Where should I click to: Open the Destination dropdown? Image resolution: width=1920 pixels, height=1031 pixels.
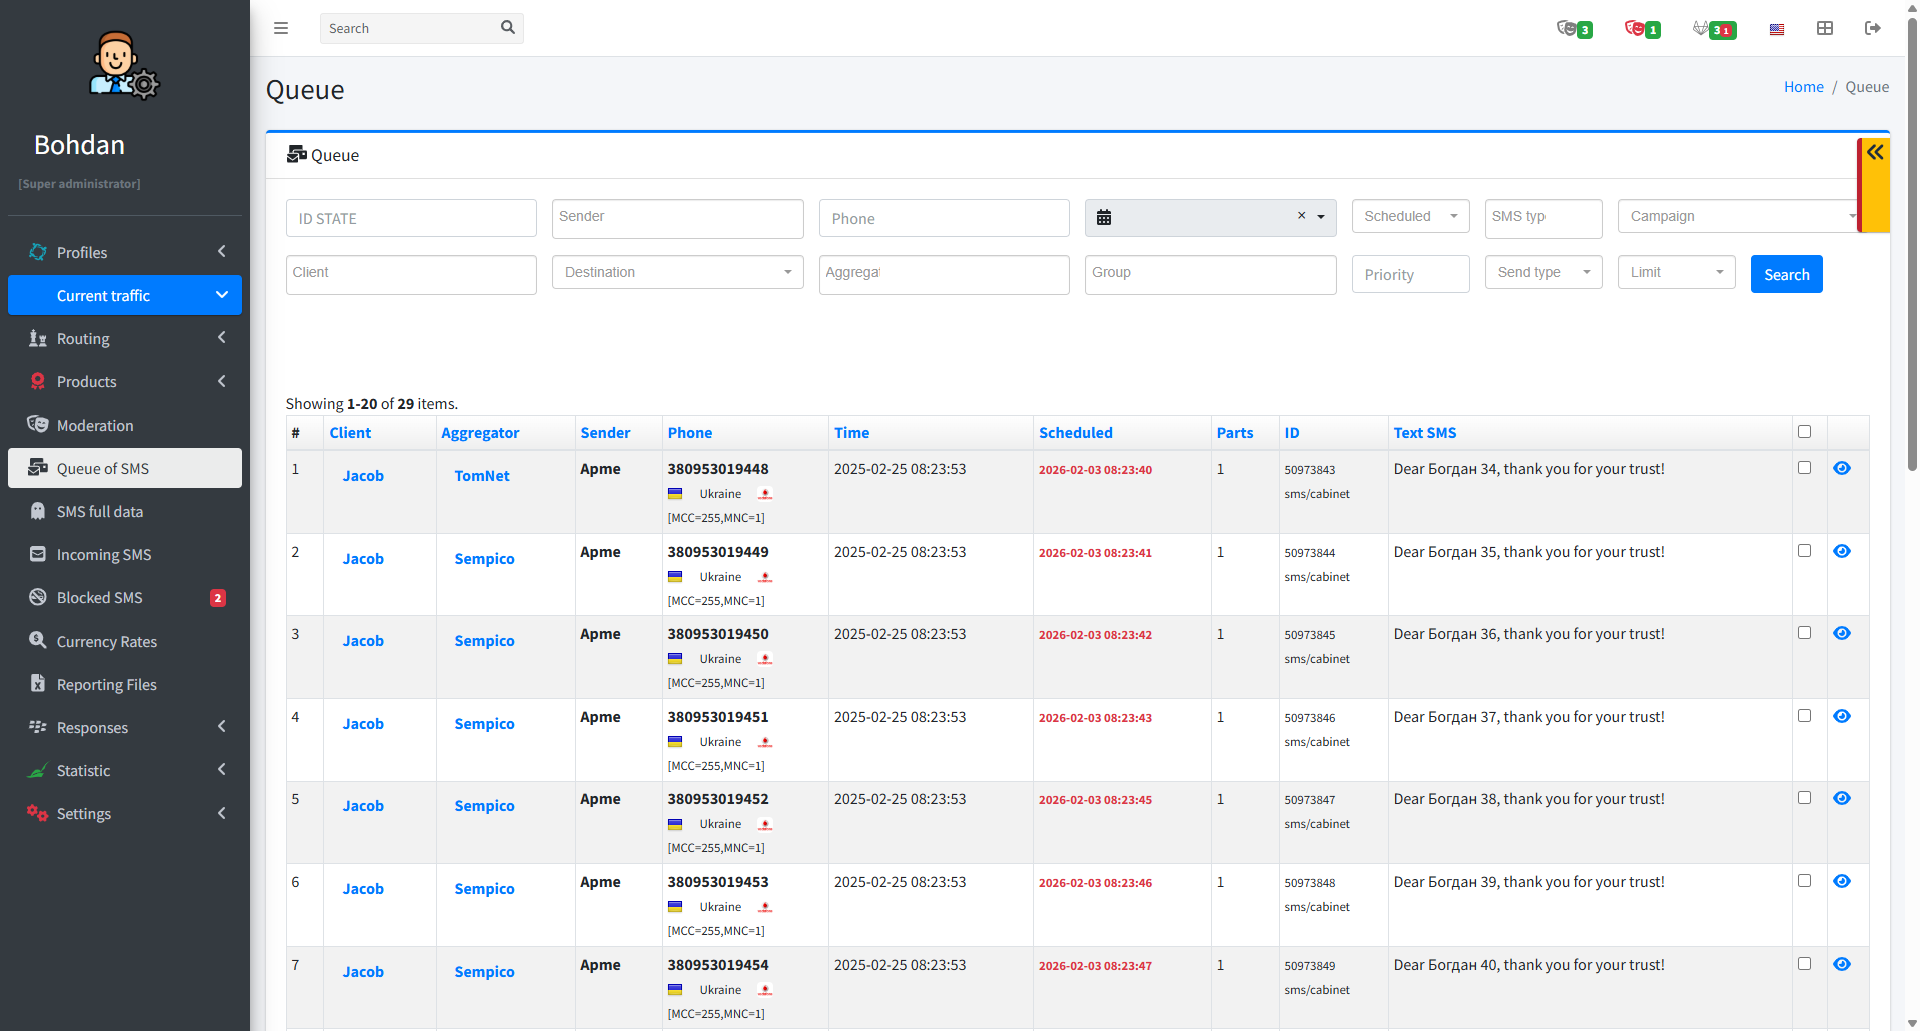(x=677, y=272)
